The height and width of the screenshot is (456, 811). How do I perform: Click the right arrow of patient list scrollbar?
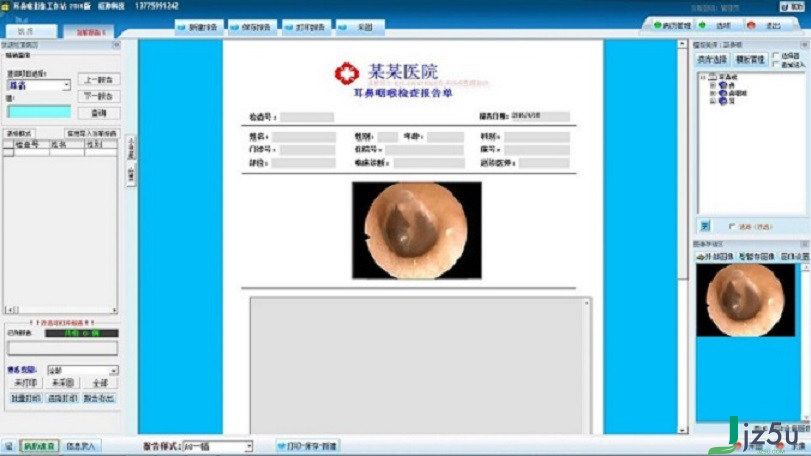pos(114,310)
